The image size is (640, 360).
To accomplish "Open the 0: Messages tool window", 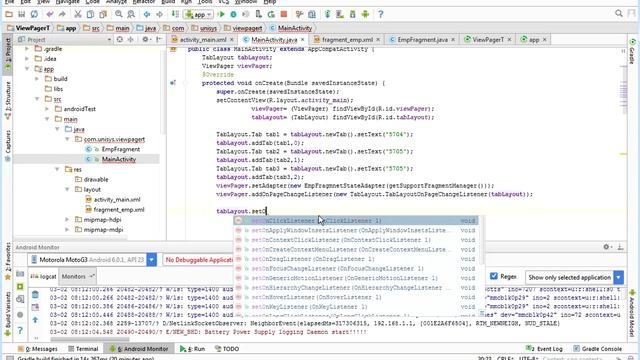I will tap(38, 349).
